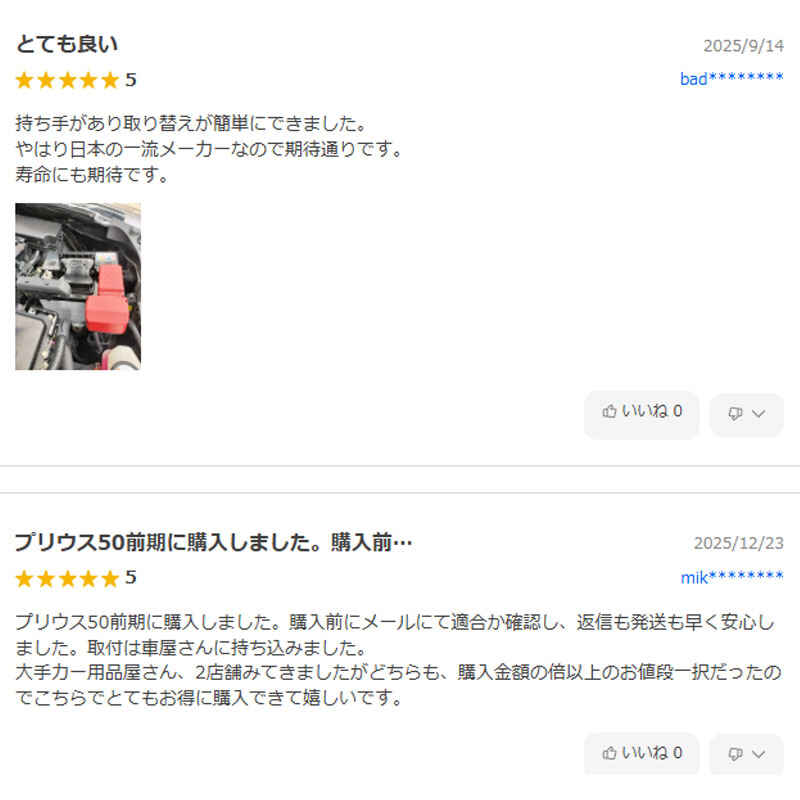Expand chevron beside thumbs-down on first review
Image resolution: width=800 pixels, height=800 pixels.
759,414
